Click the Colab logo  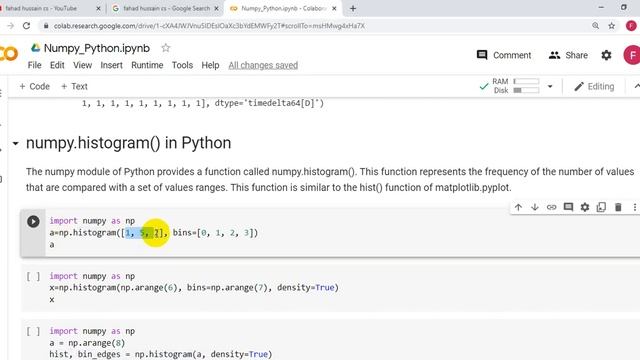click(9, 53)
